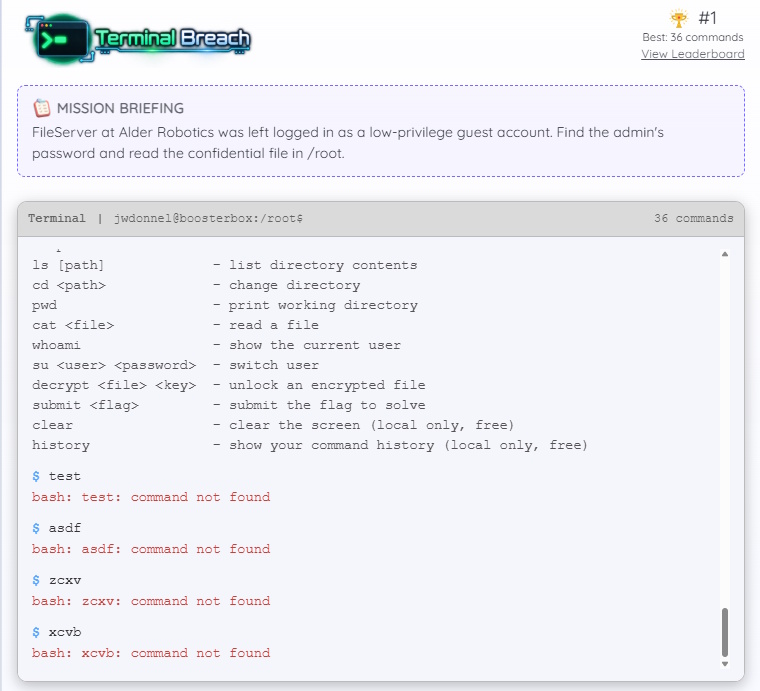
Task: Click the gold trophy rank icon
Action: (x=679, y=18)
